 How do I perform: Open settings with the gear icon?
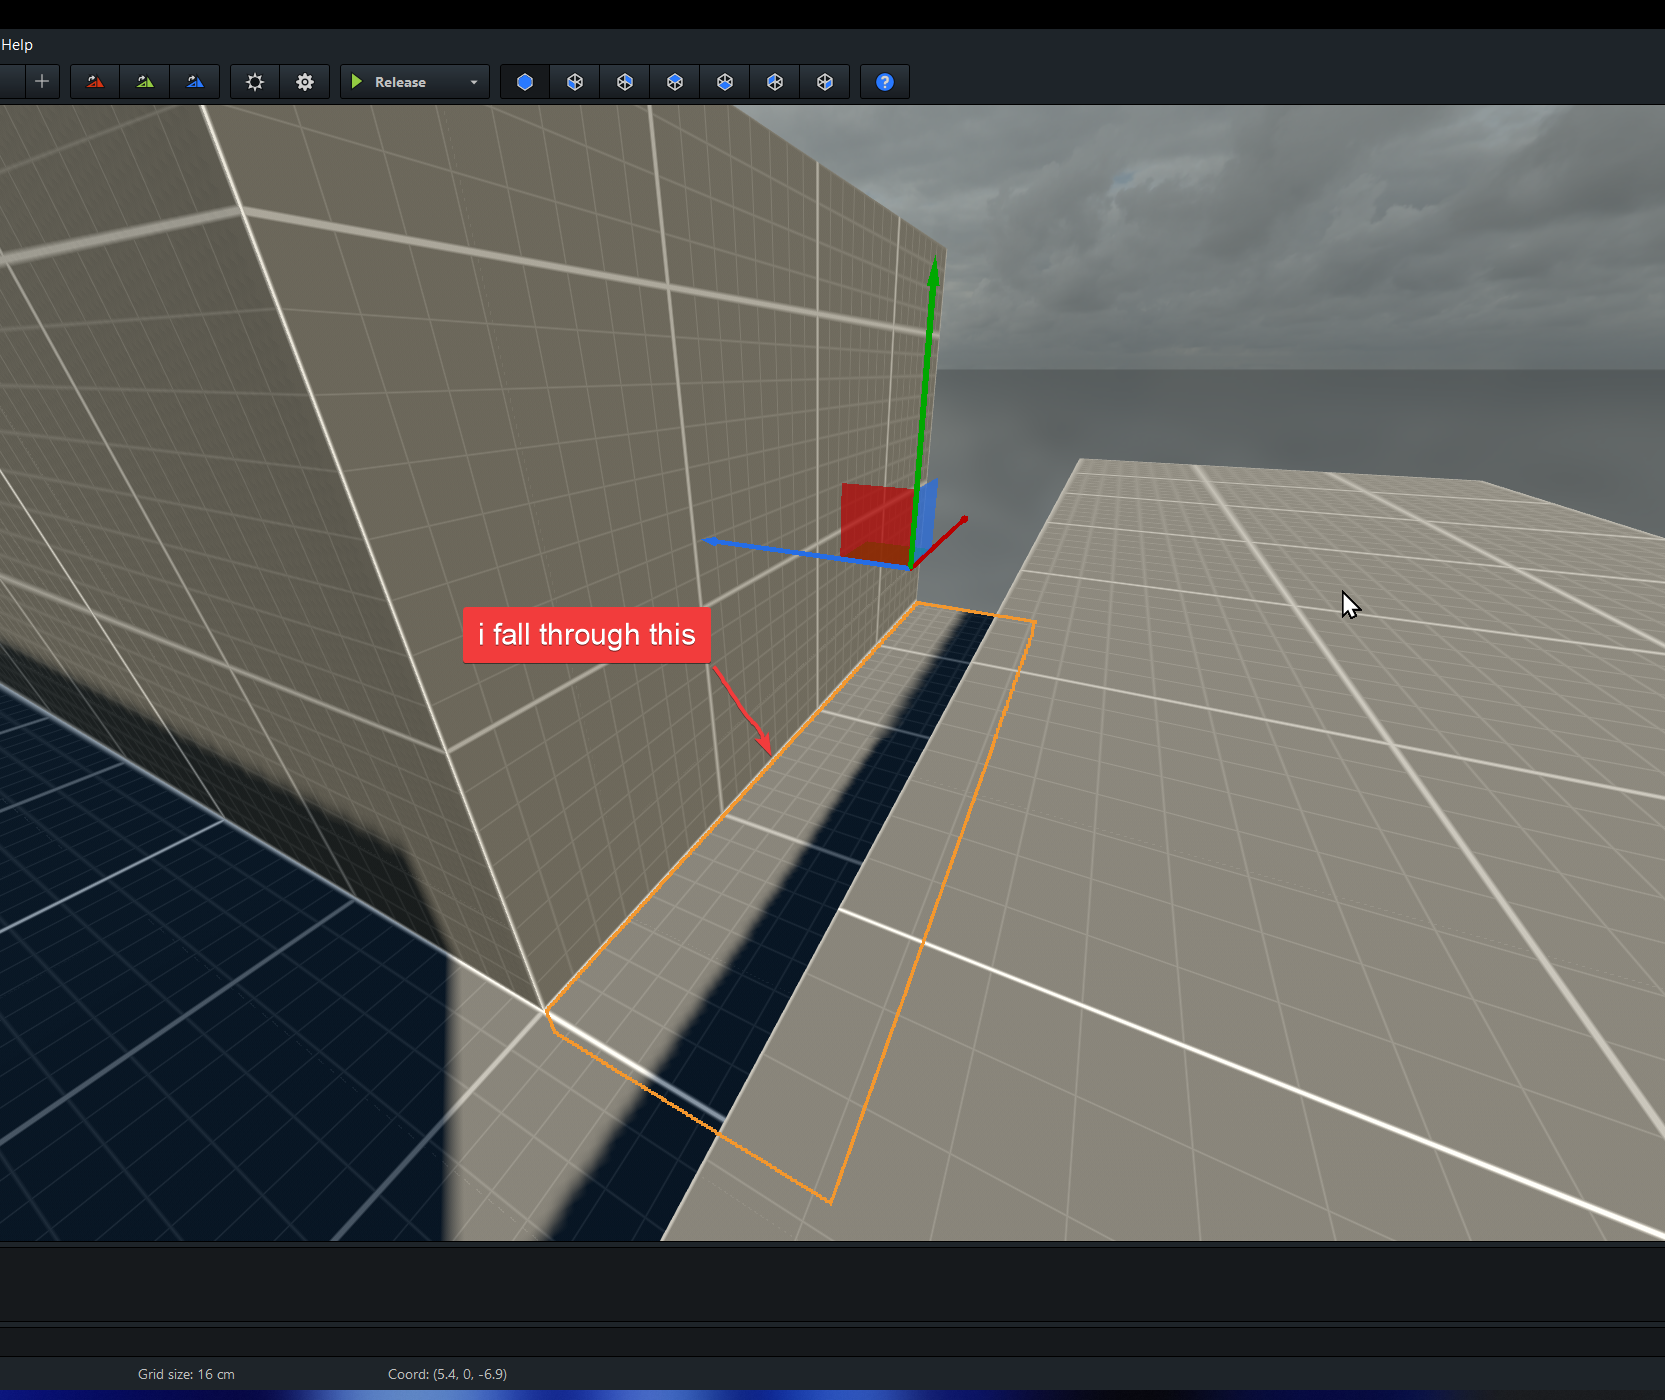[x=305, y=82]
